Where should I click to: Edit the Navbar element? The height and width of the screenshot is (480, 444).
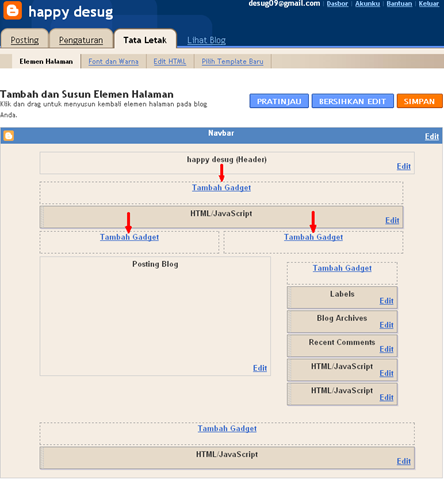tap(432, 136)
